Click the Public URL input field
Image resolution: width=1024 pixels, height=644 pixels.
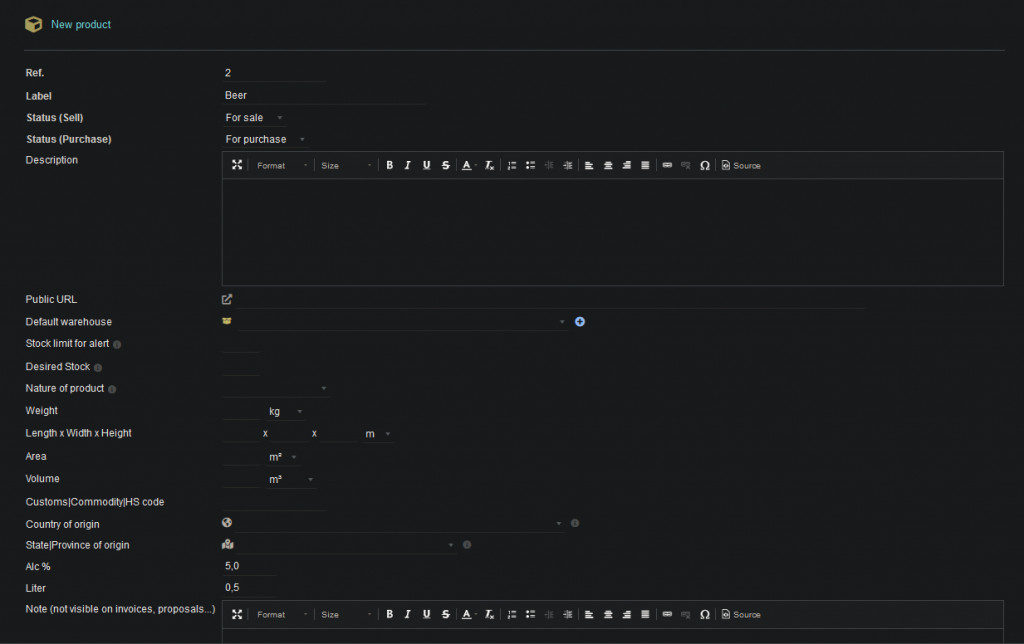(x=552, y=299)
